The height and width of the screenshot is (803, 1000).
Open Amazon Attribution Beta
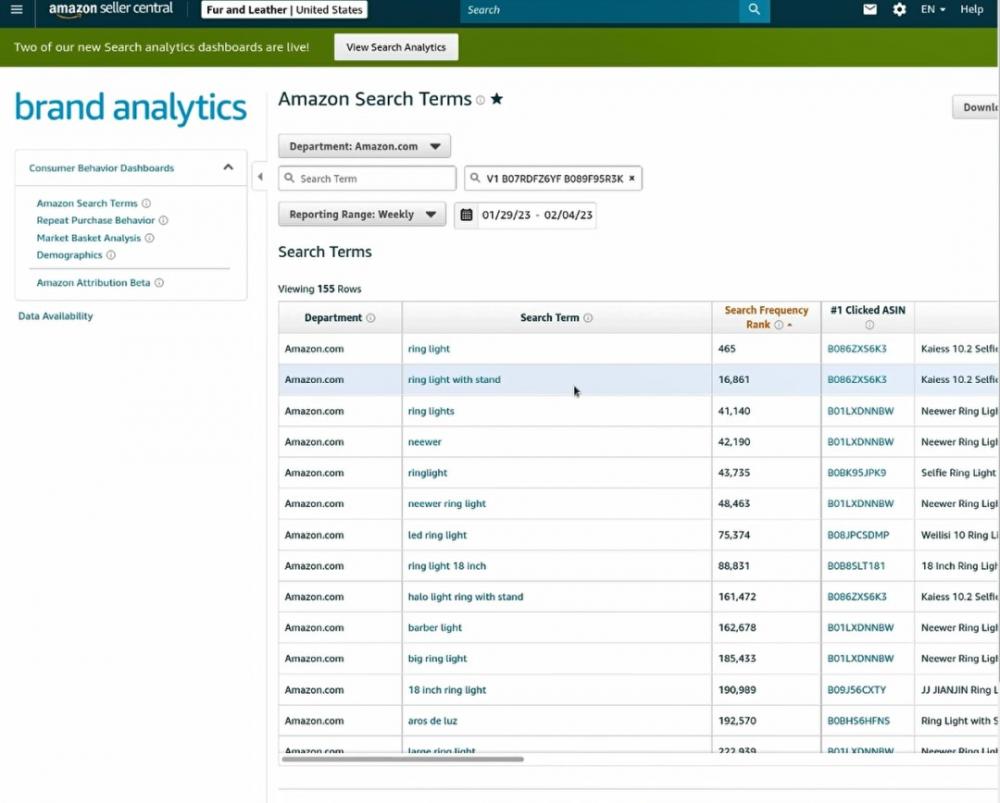point(93,283)
